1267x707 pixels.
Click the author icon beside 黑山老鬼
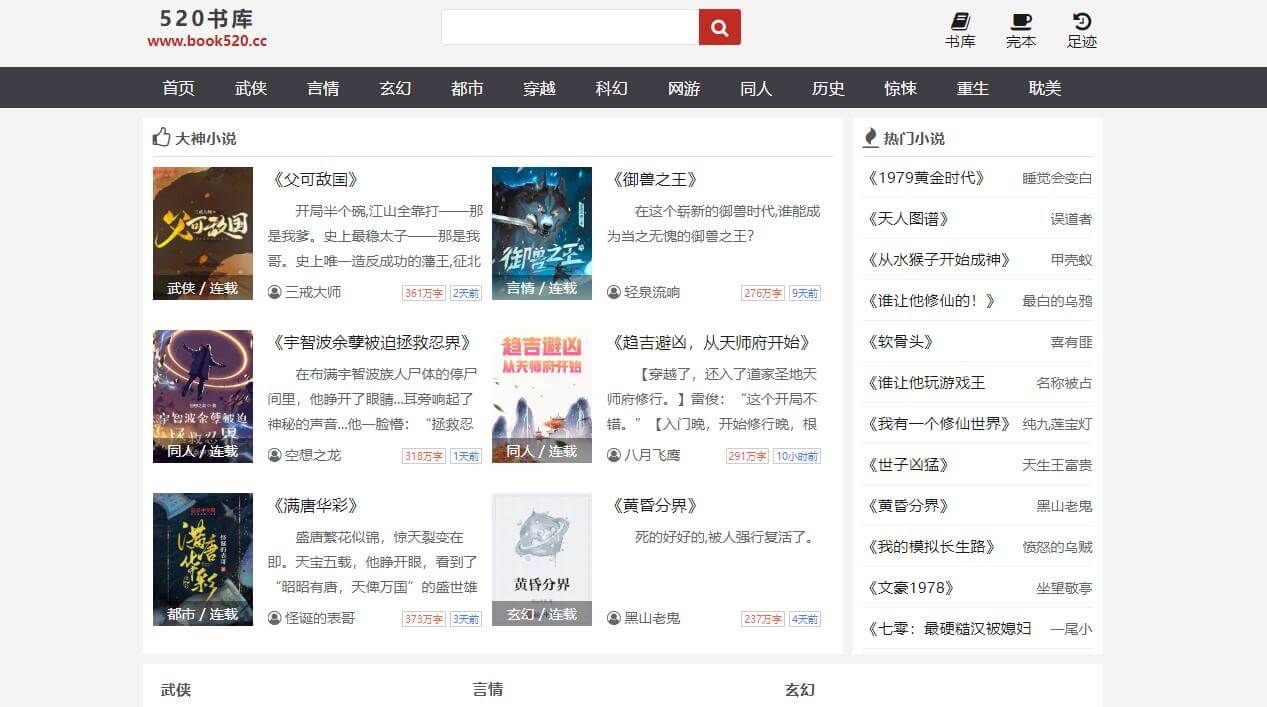coord(614,618)
